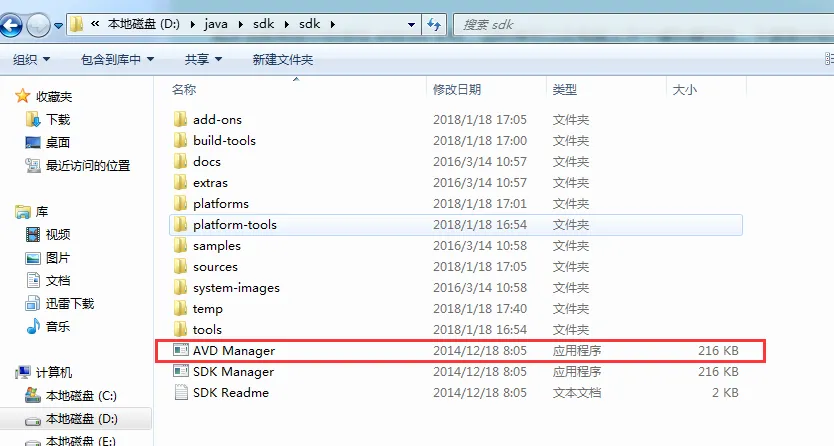This screenshot has height=446, width=834.
Task: Select 本地磁盘 (D:) in the sidebar
Action: coord(81,419)
